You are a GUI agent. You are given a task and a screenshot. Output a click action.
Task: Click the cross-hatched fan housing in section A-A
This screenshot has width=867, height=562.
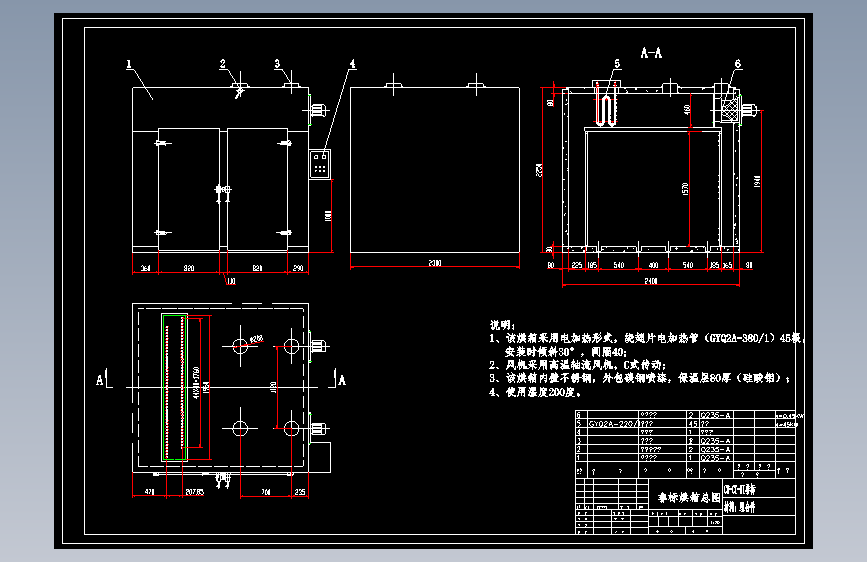pos(730,110)
